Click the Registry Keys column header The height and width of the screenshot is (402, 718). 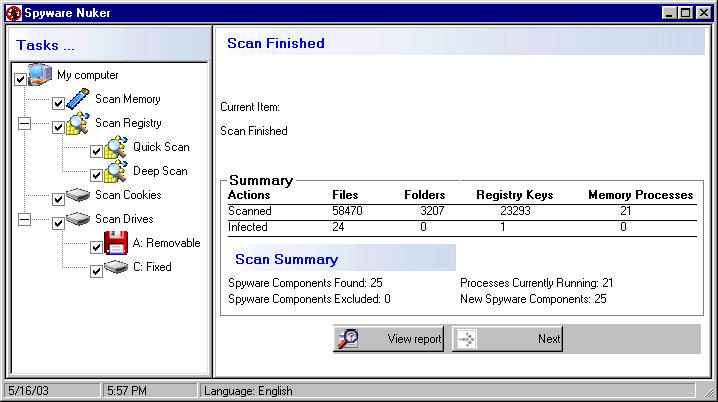point(515,195)
